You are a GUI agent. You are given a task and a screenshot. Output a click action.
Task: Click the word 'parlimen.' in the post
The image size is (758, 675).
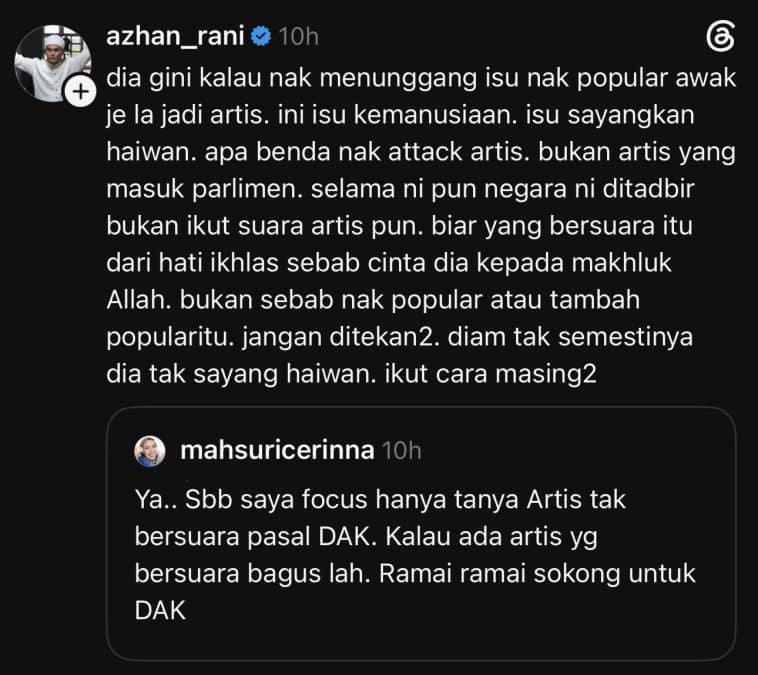tap(247, 189)
